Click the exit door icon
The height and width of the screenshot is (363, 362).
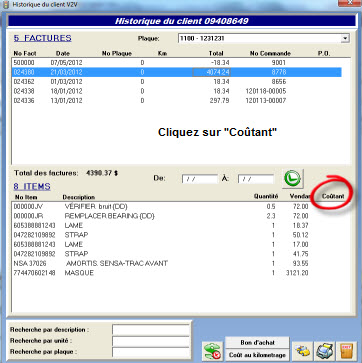(346, 351)
